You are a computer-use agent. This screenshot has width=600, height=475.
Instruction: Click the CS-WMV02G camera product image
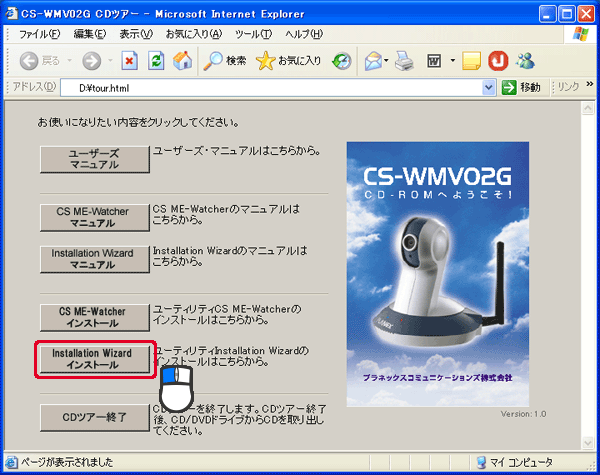tap(438, 274)
